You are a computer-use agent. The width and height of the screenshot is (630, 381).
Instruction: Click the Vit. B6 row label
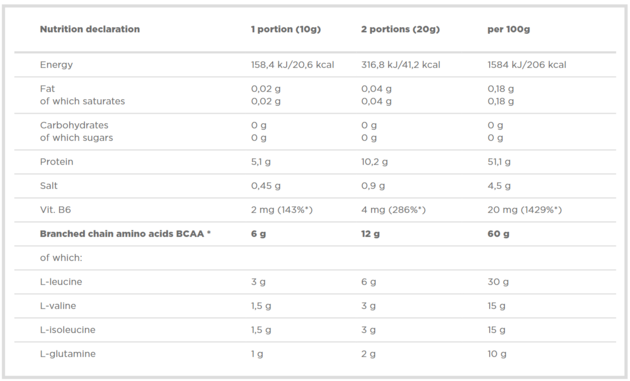pos(55,209)
